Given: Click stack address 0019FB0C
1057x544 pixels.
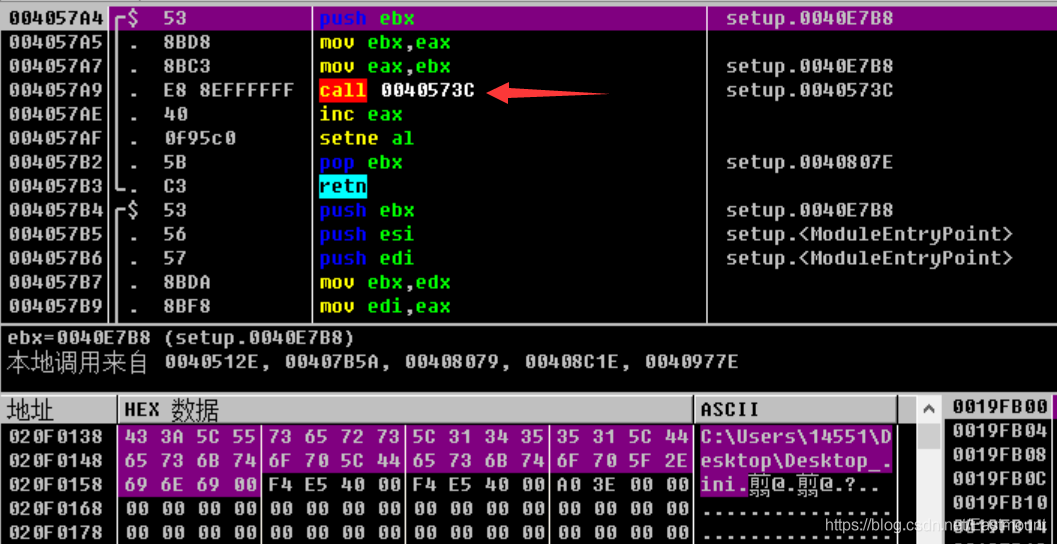Looking at the screenshot, I should (x=1000, y=479).
